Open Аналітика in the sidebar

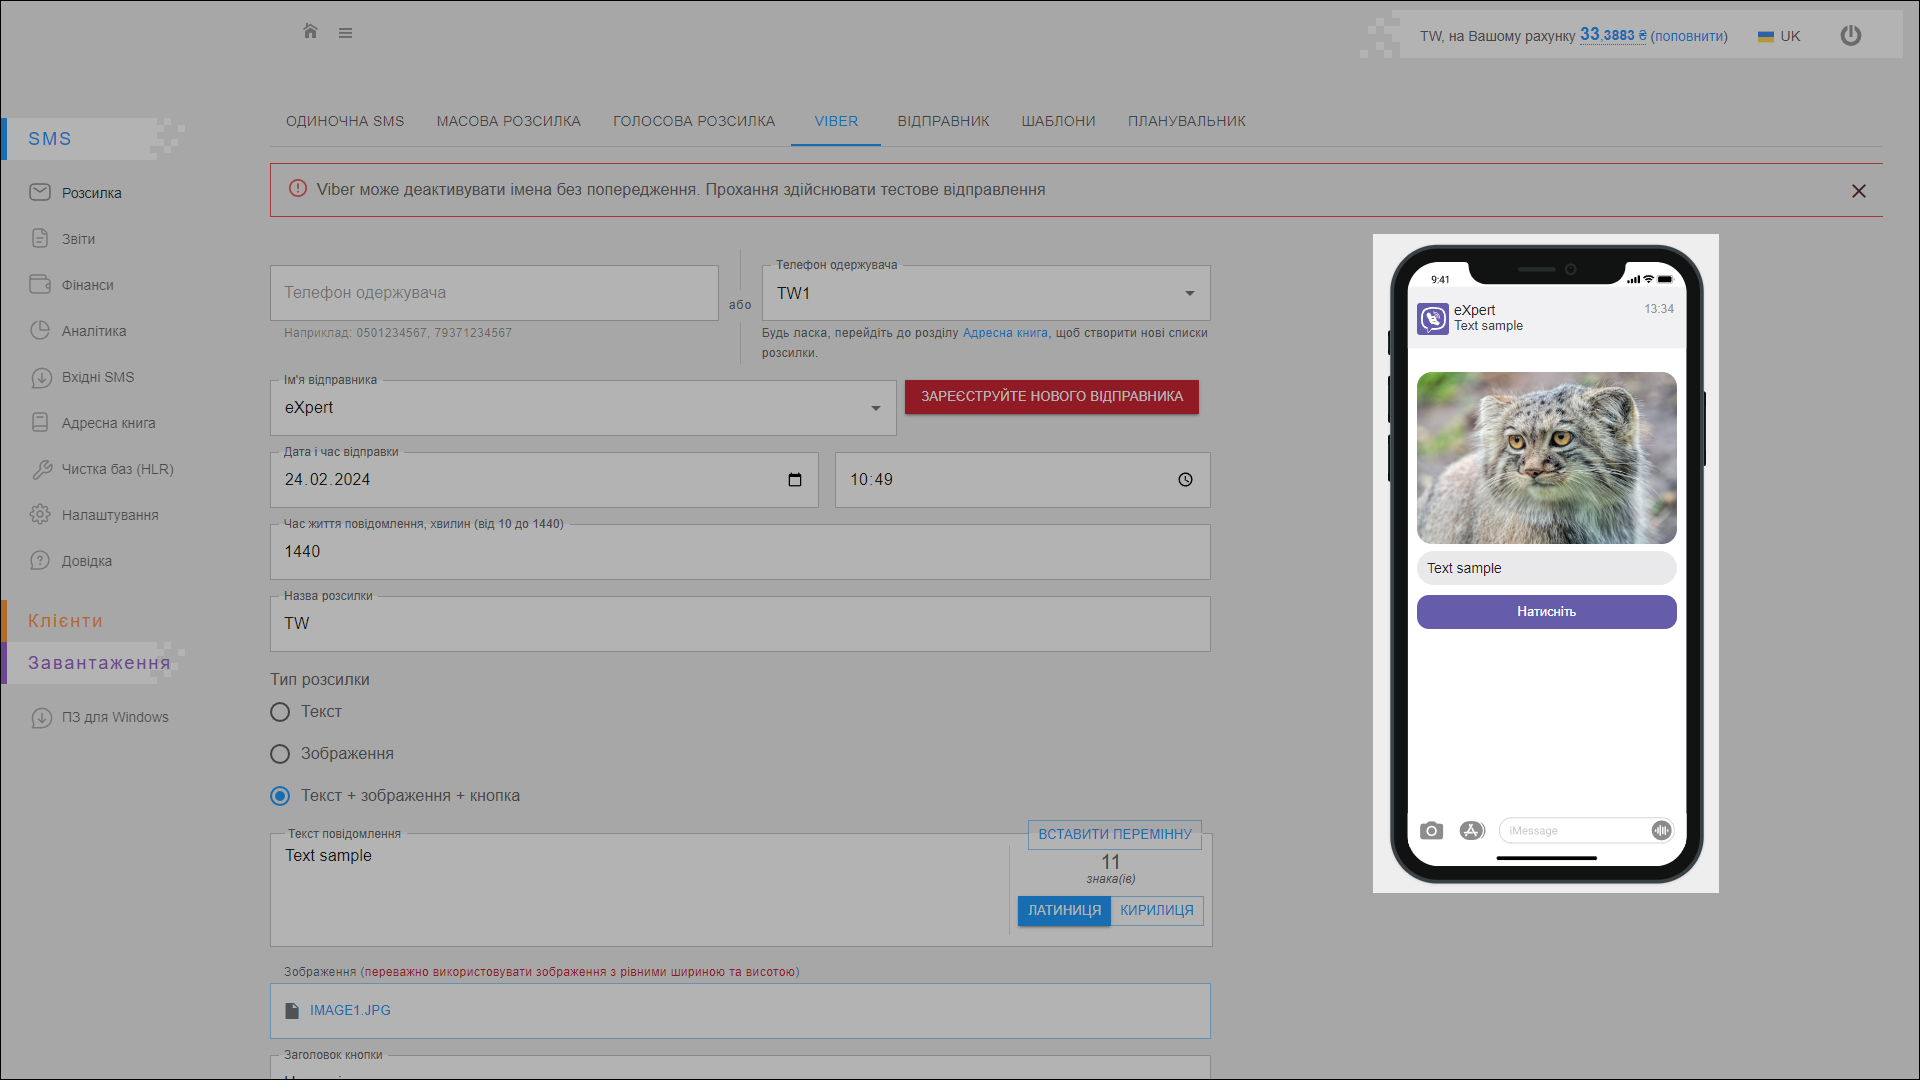click(x=93, y=331)
